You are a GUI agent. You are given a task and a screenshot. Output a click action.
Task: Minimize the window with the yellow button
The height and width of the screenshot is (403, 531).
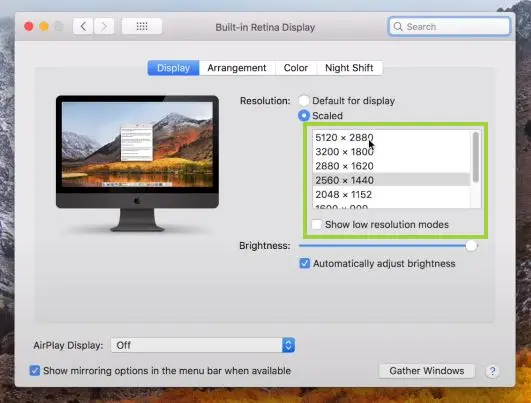[44, 26]
